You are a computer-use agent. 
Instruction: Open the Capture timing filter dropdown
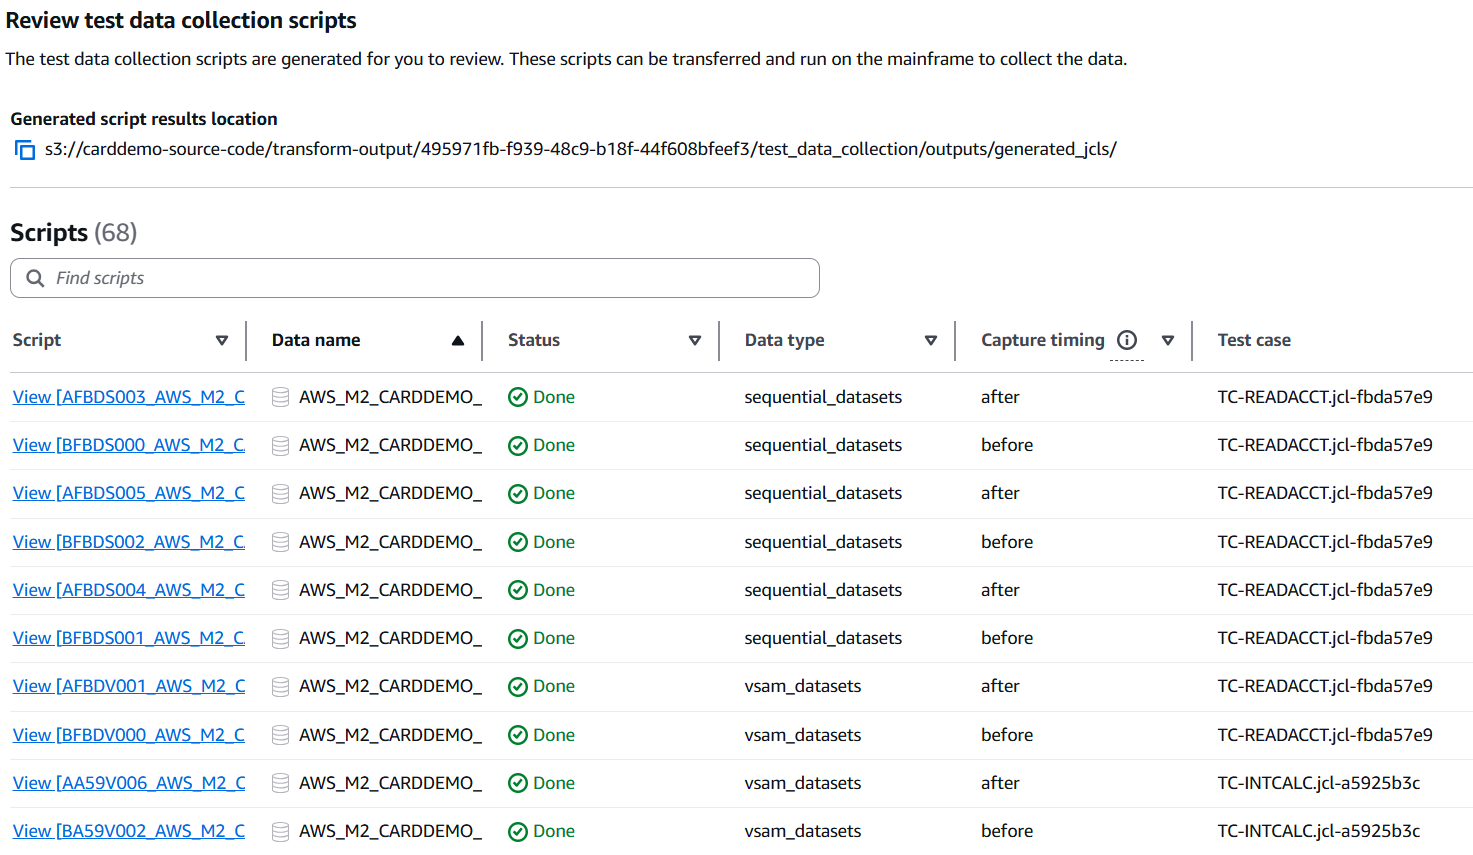click(1168, 341)
